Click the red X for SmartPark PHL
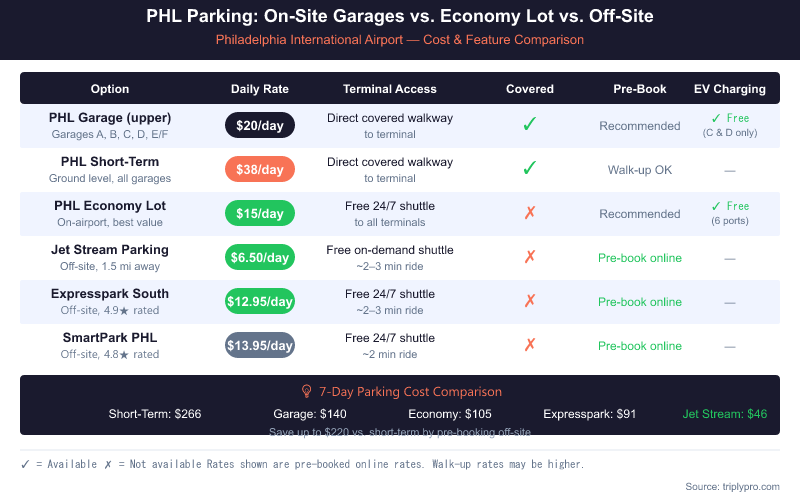Image resolution: width=800 pixels, height=500 pixels. pos(530,345)
